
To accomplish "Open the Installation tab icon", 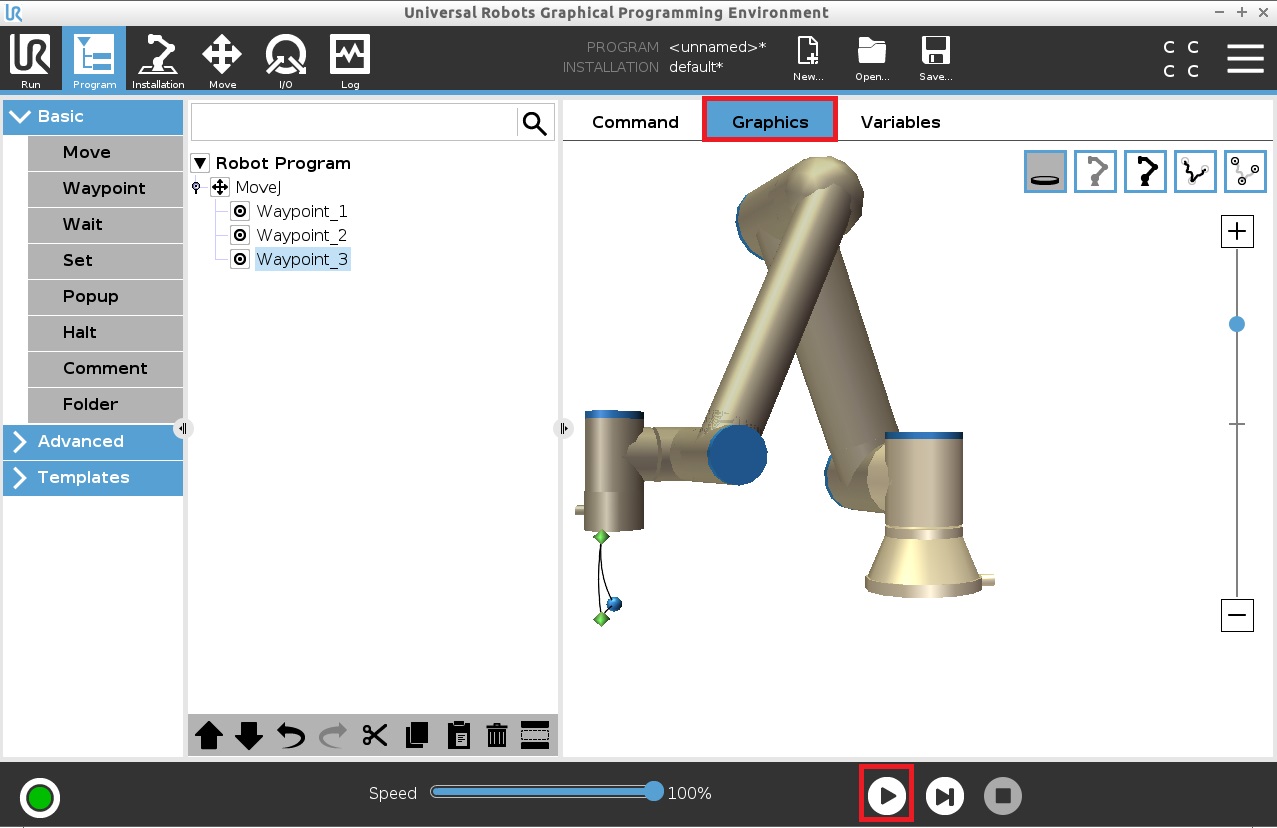I will pos(158,60).
